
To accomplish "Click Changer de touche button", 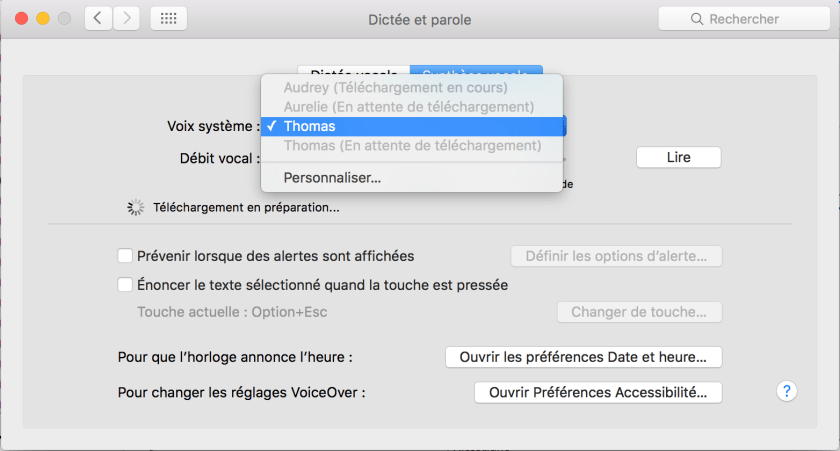I will click(x=639, y=312).
